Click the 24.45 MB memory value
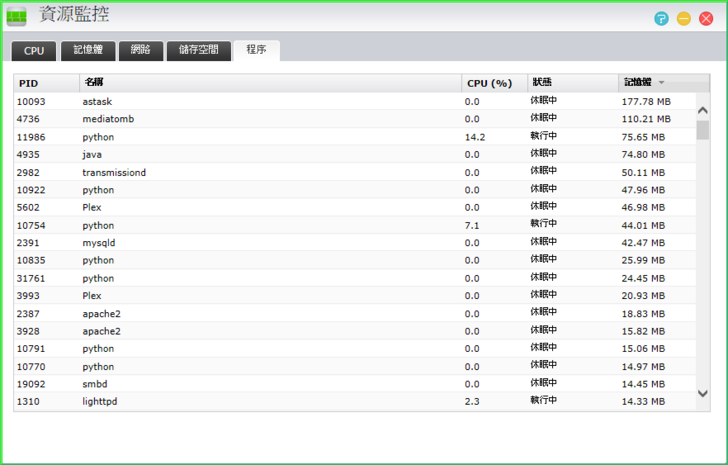Viewport: 728px width, 465px height. (x=644, y=278)
